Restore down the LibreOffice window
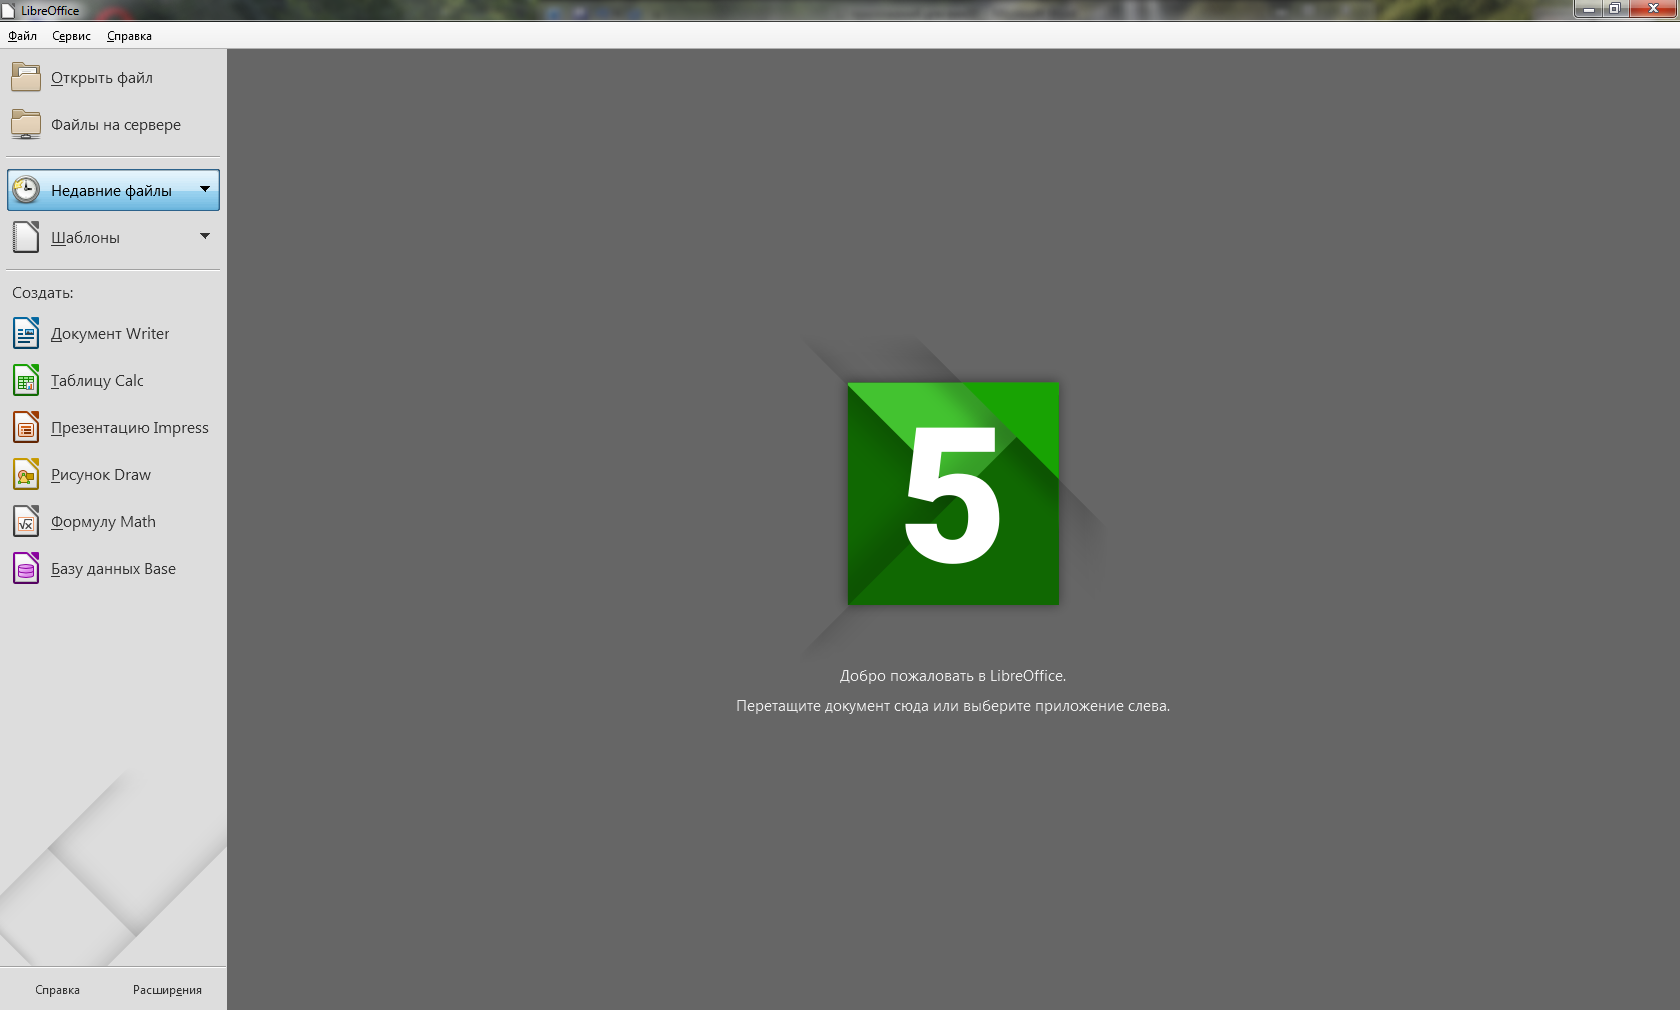The height and width of the screenshot is (1010, 1680). tap(1615, 9)
